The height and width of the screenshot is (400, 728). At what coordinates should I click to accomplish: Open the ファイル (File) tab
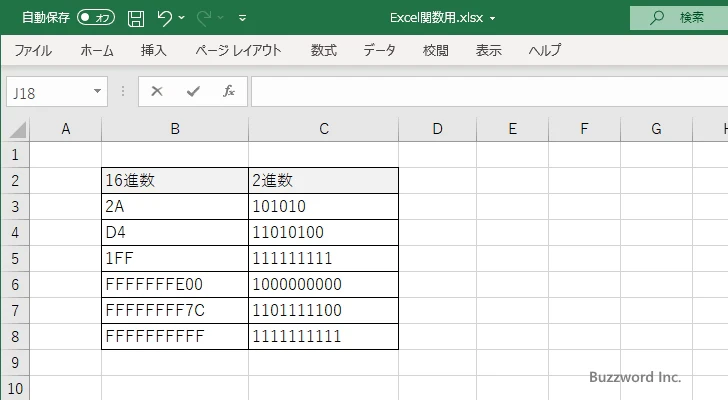coord(33,50)
